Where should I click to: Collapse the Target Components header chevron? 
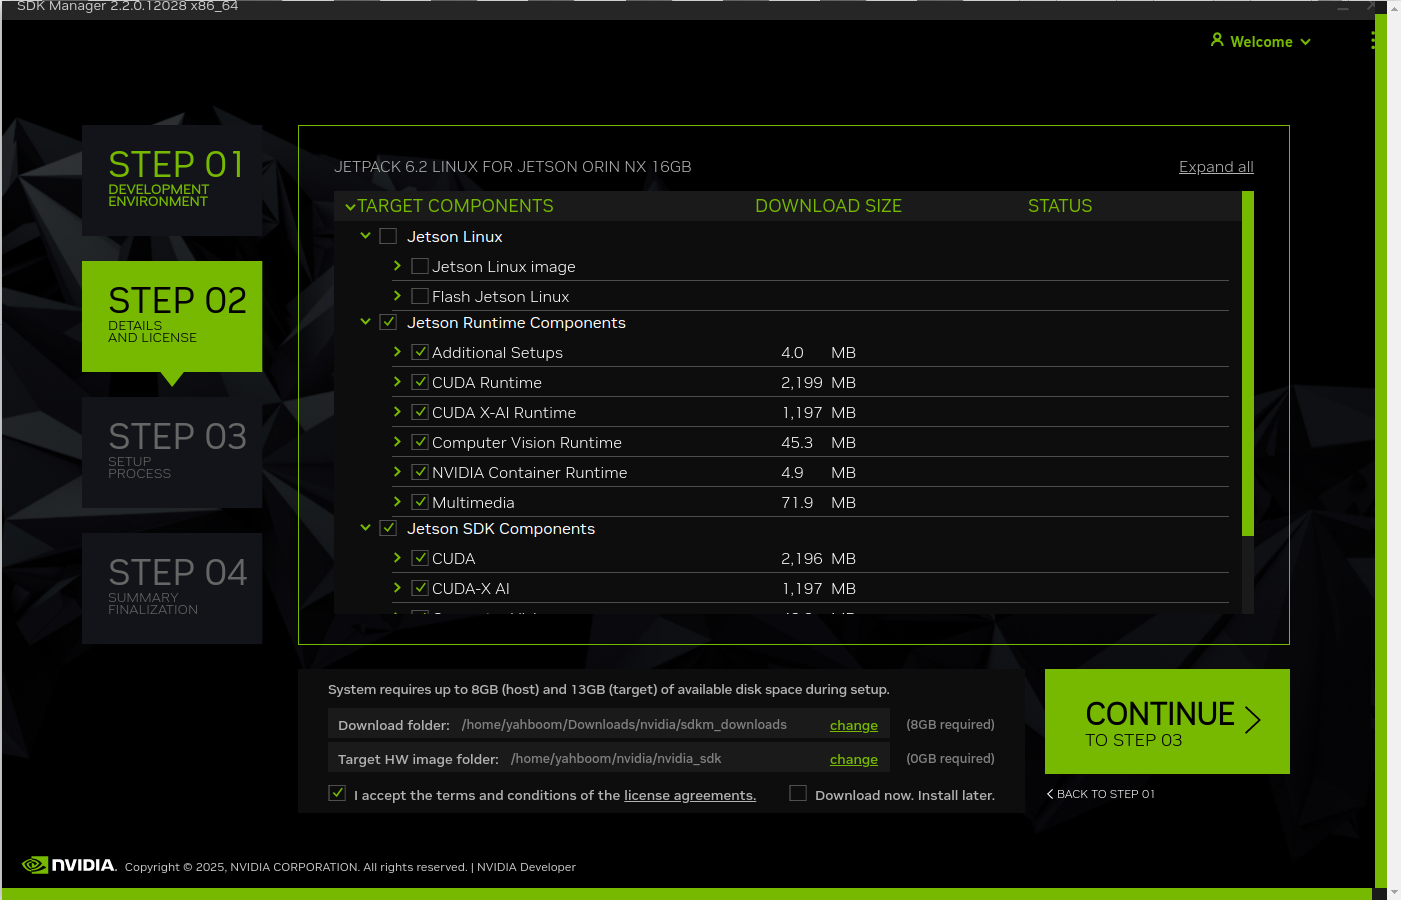(x=350, y=207)
